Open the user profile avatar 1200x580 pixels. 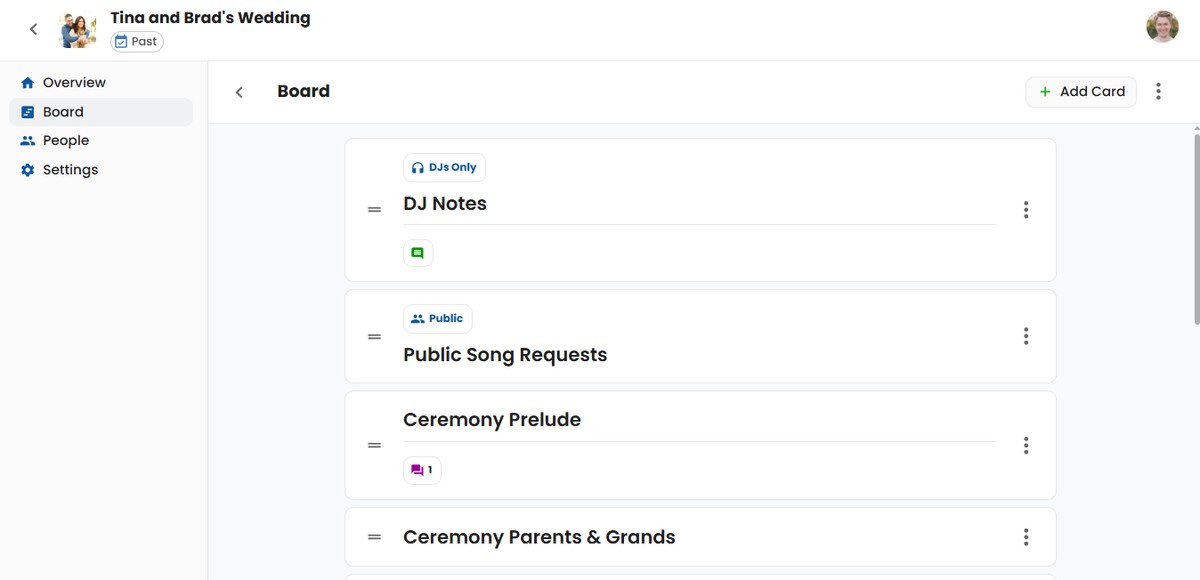1162,27
